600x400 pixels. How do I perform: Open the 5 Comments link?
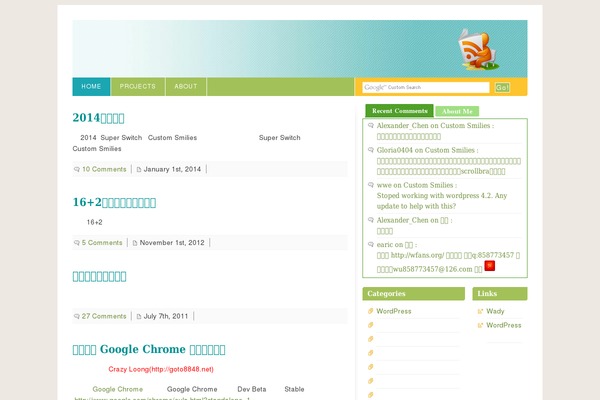pyautogui.click(x=102, y=243)
